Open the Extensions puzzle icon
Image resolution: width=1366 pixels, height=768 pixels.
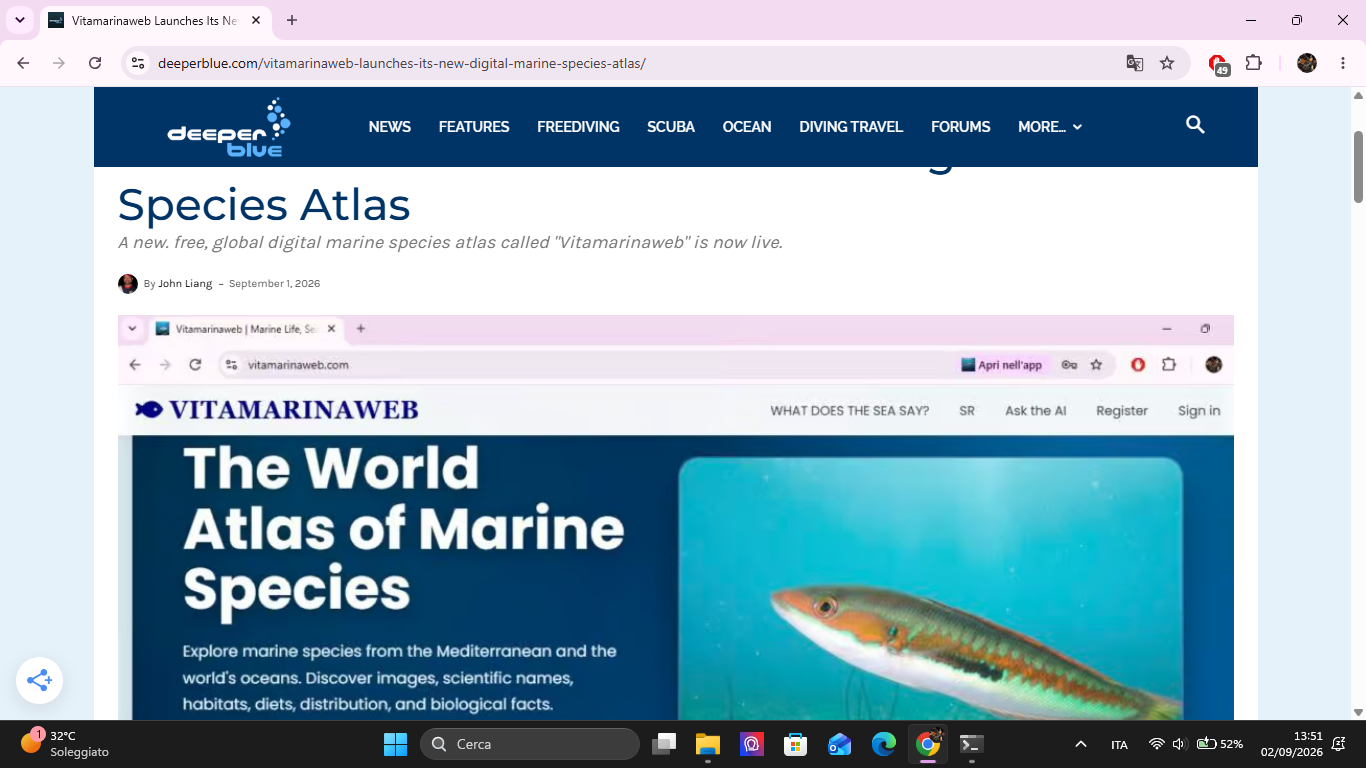[1254, 63]
